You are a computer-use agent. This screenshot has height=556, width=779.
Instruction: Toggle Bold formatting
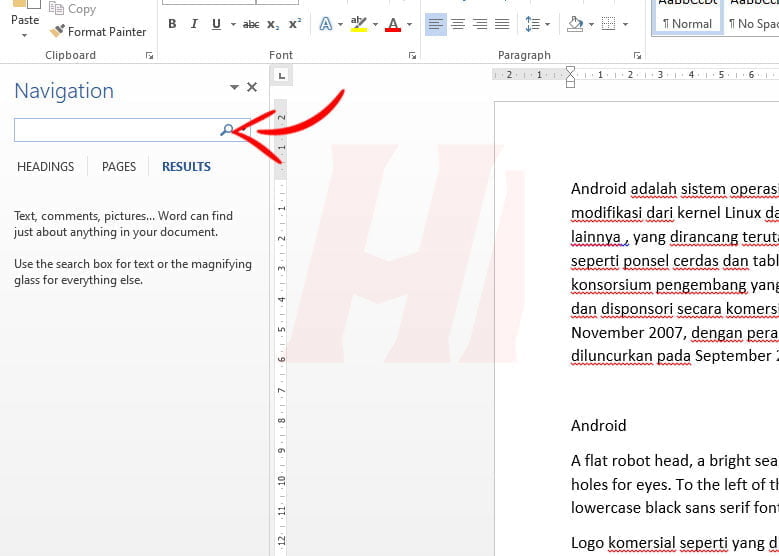(x=172, y=24)
